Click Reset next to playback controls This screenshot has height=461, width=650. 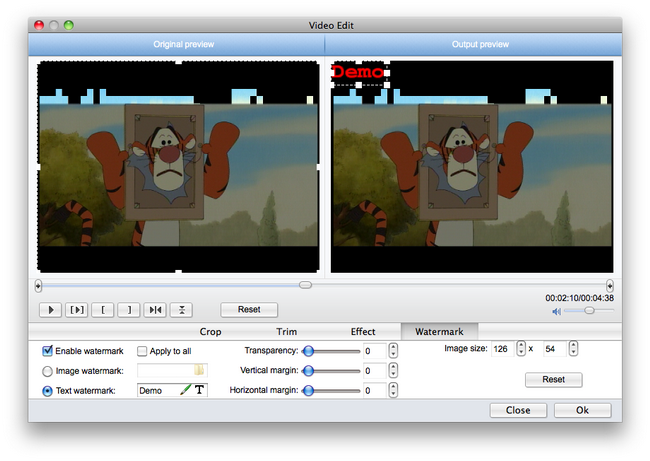coord(249,309)
